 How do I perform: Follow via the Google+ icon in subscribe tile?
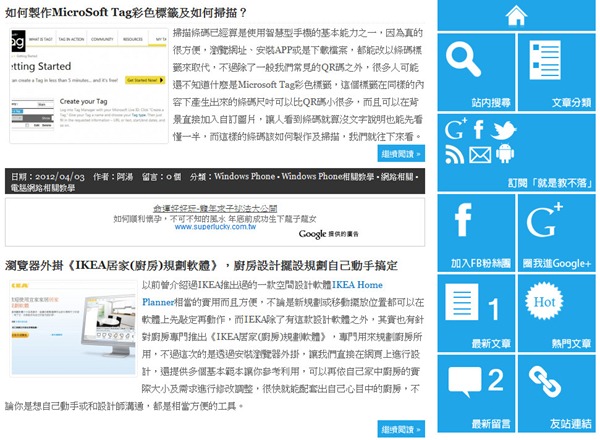[x=455, y=129]
